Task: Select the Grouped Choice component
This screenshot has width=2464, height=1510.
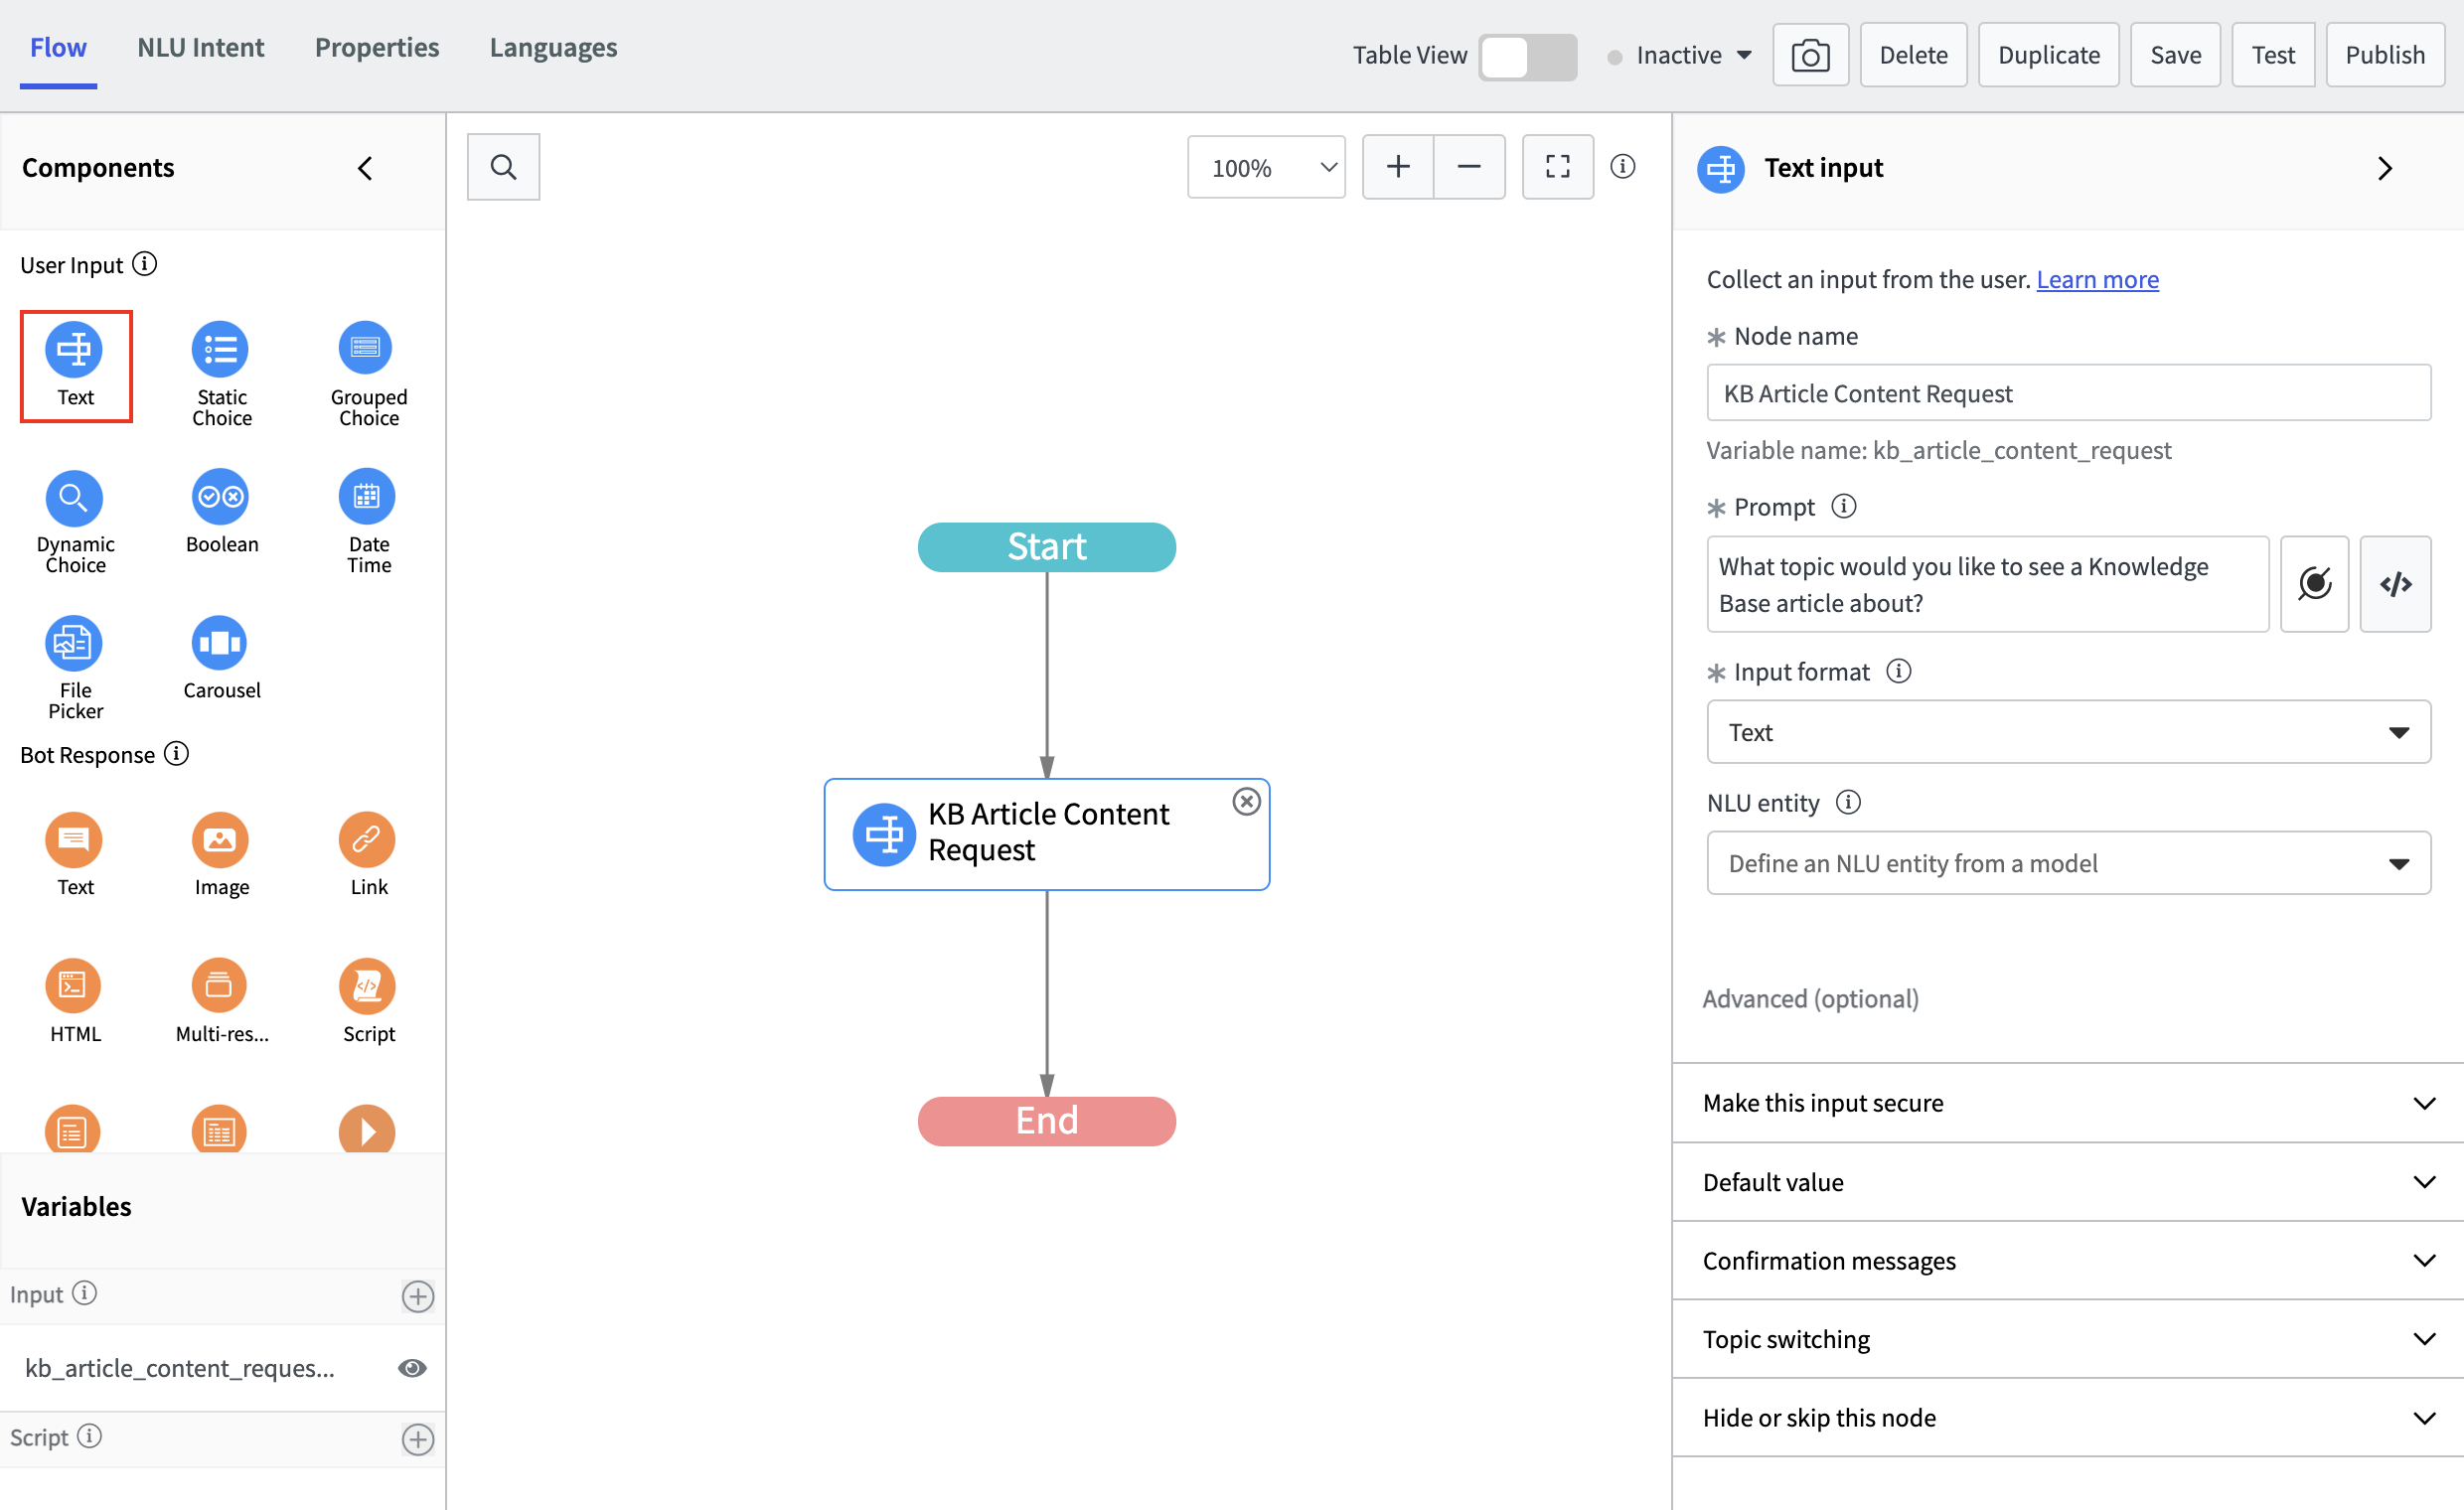Action: pyautogui.click(x=368, y=373)
